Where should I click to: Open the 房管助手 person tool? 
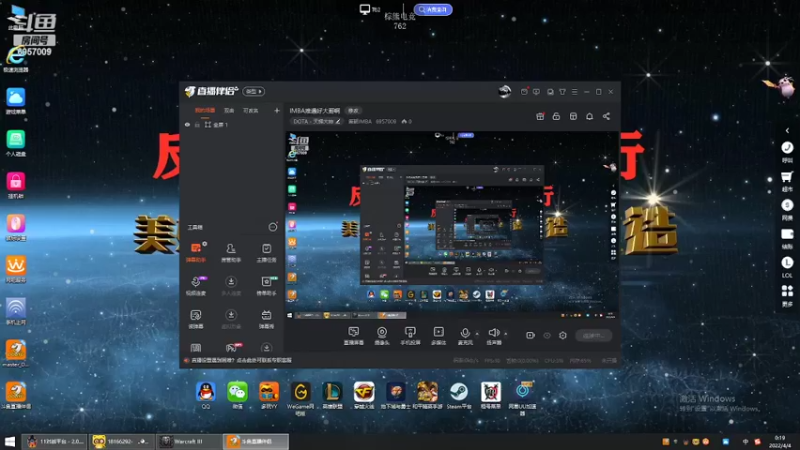pos(231,253)
